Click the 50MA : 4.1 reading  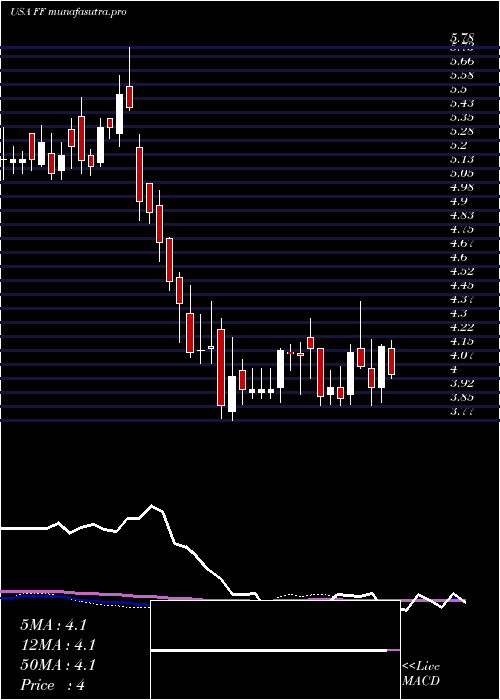click(58, 665)
